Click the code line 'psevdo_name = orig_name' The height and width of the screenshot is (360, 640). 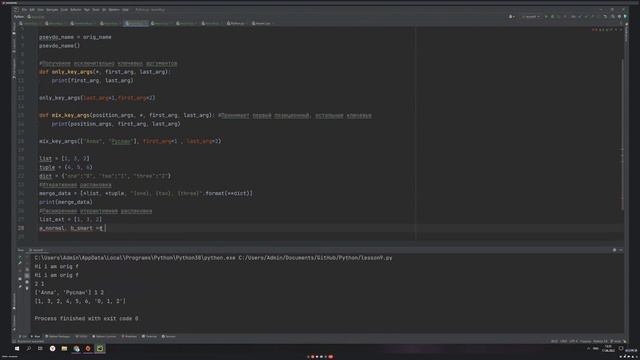point(75,37)
